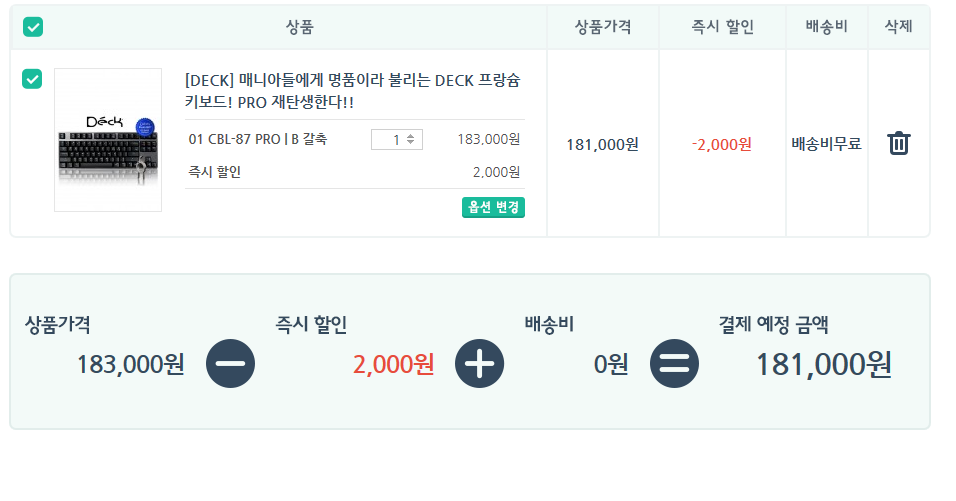This screenshot has width=956, height=501.
Task: Decrease quantity with the stepper down arrow
Action: coord(410,143)
